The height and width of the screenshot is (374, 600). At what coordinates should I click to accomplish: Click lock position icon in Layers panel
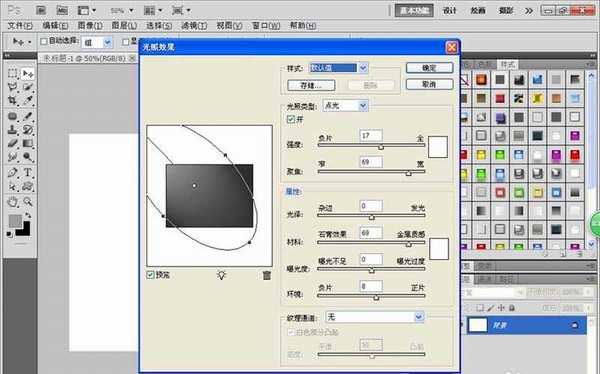coord(501,307)
